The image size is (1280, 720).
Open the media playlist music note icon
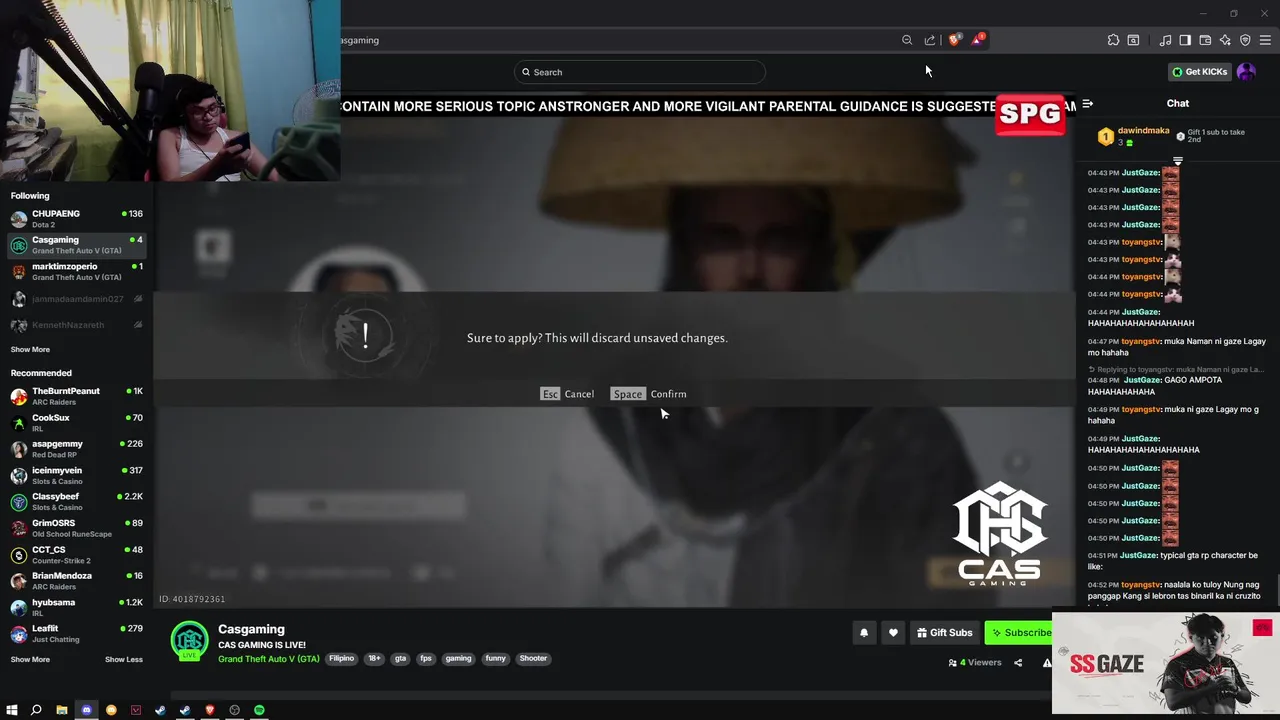pyautogui.click(x=1165, y=40)
